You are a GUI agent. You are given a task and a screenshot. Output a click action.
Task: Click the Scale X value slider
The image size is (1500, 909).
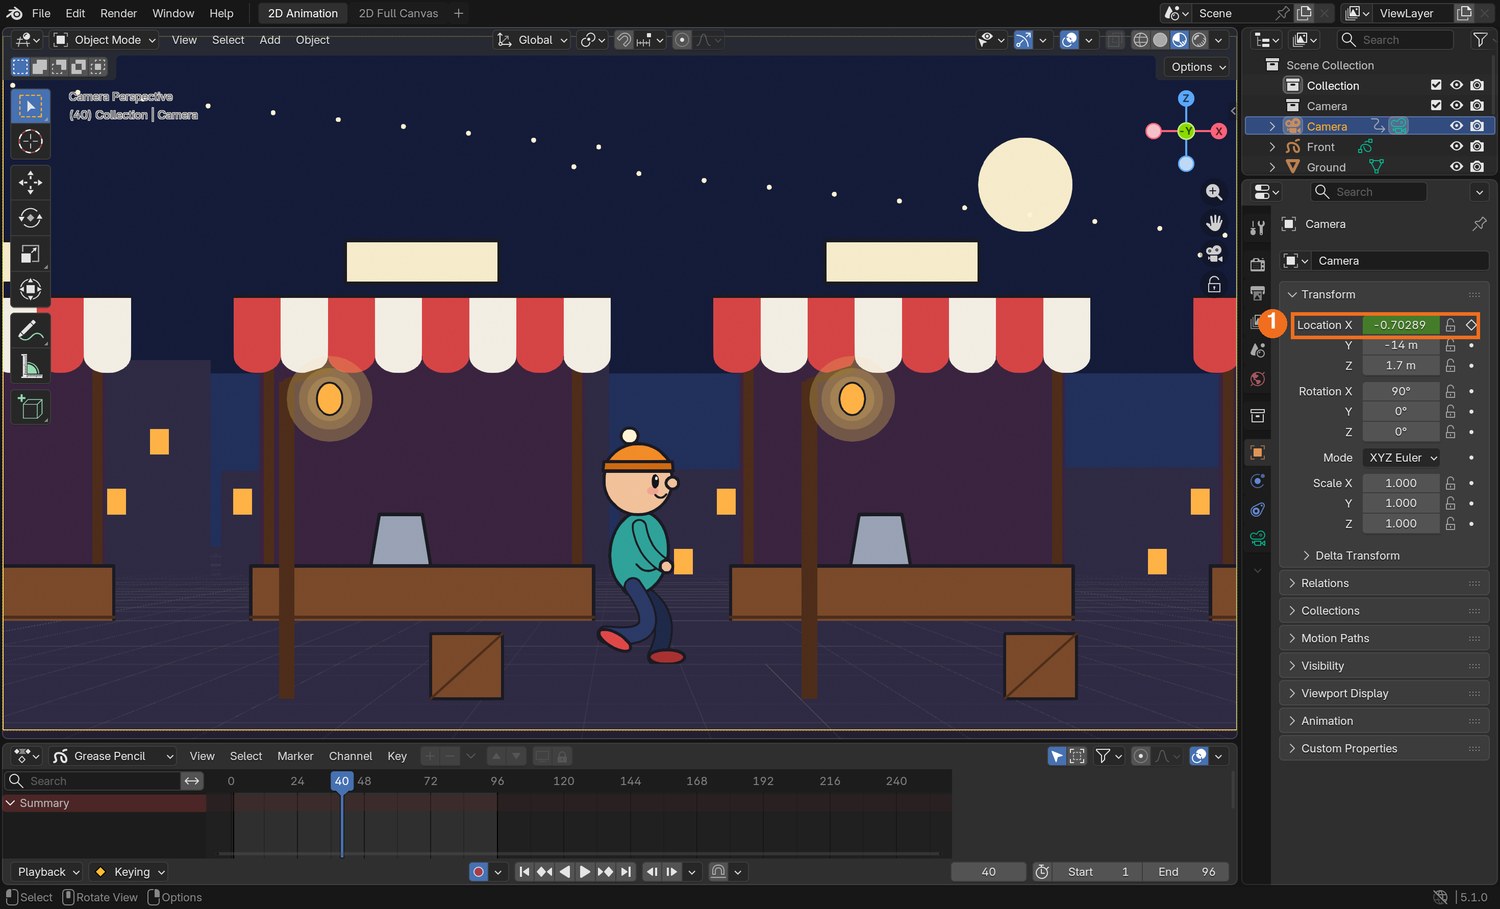coord(1400,483)
